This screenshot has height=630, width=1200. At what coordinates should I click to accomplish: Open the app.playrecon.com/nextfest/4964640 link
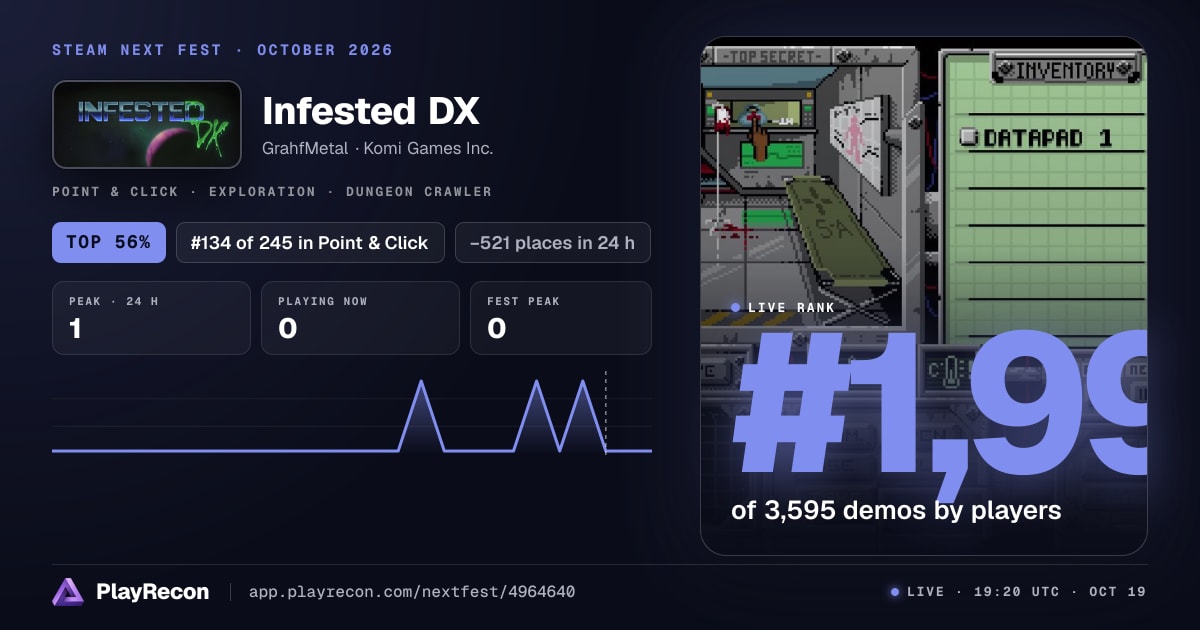pos(412,592)
